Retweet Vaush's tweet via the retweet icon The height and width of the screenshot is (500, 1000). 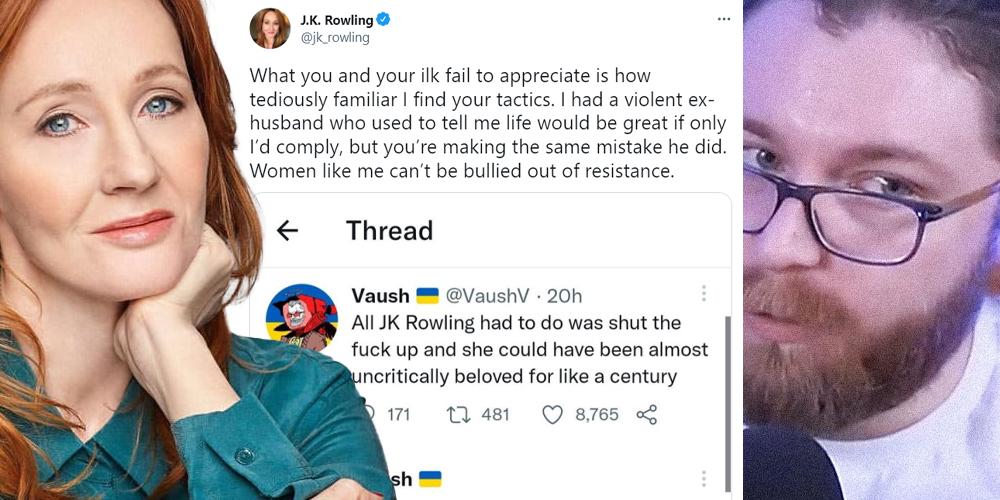pos(460,414)
